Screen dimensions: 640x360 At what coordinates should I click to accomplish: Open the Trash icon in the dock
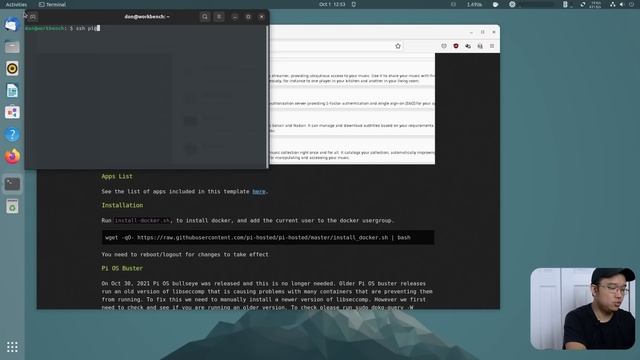12,207
